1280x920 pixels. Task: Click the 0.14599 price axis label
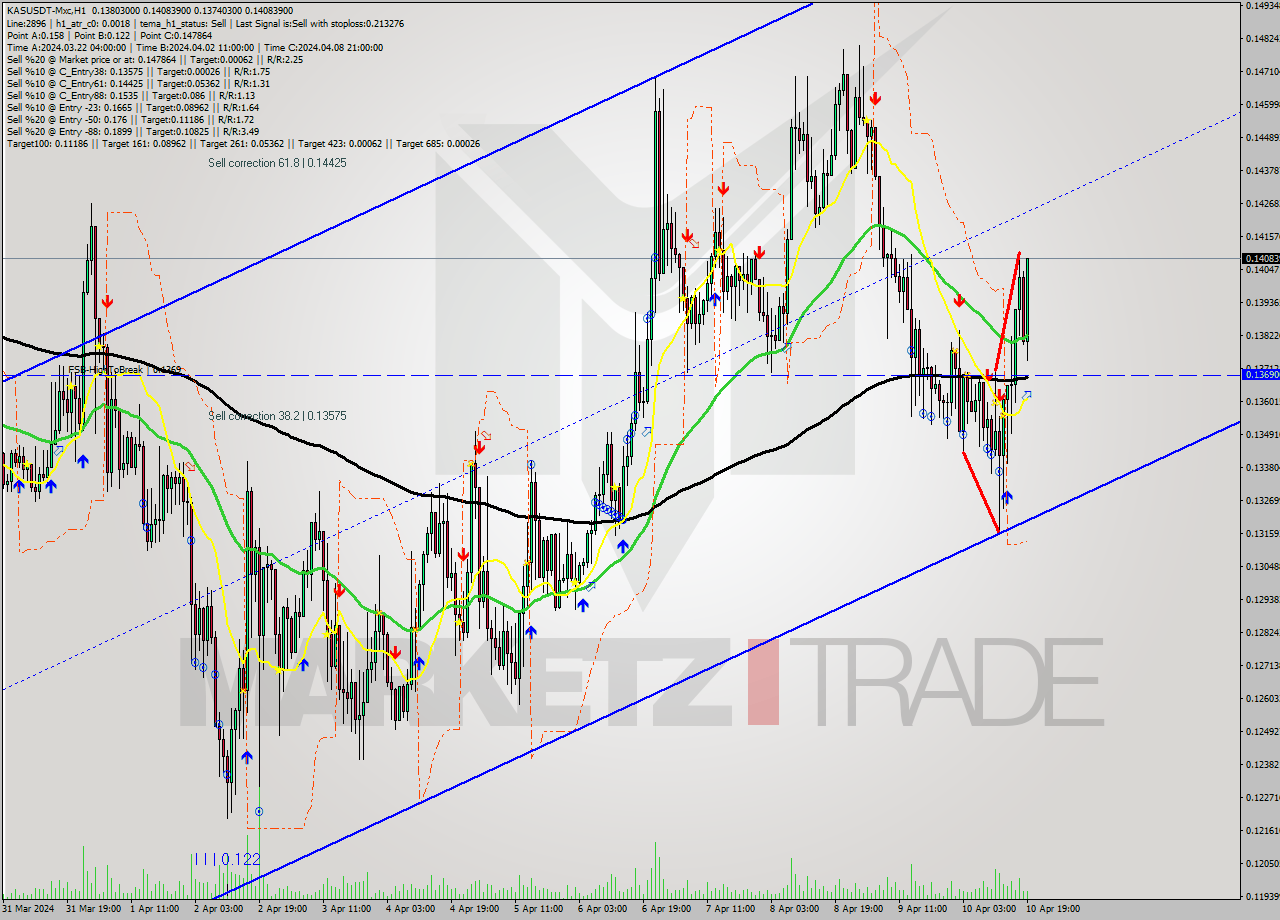(1261, 104)
